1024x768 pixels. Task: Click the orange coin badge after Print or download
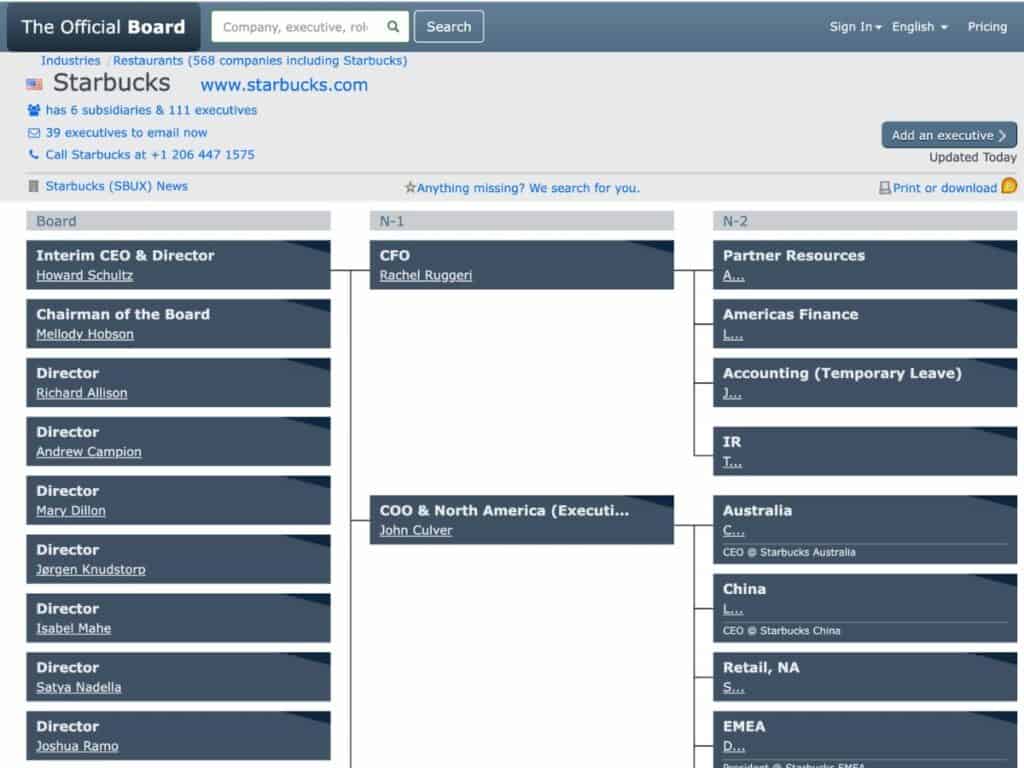pos(1007,187)
